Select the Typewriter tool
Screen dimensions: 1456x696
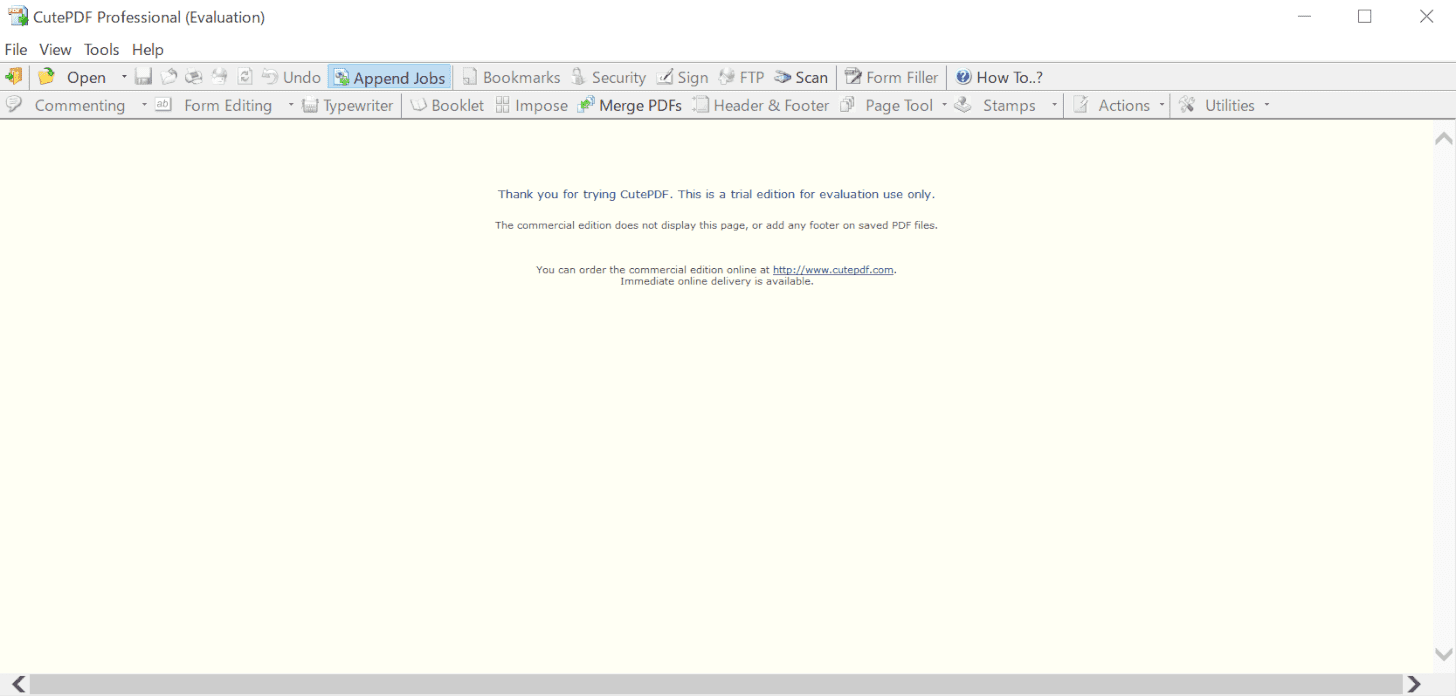[x=347, y=105]
